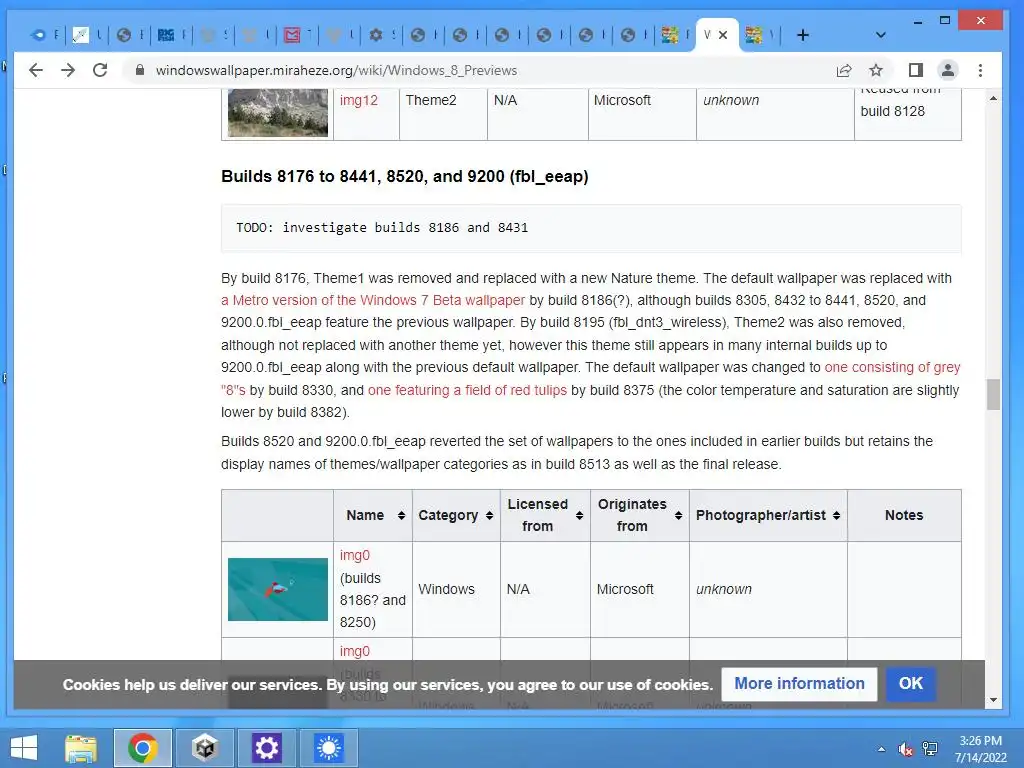Open File Explorer from the taskbar

tap(80, 748)
